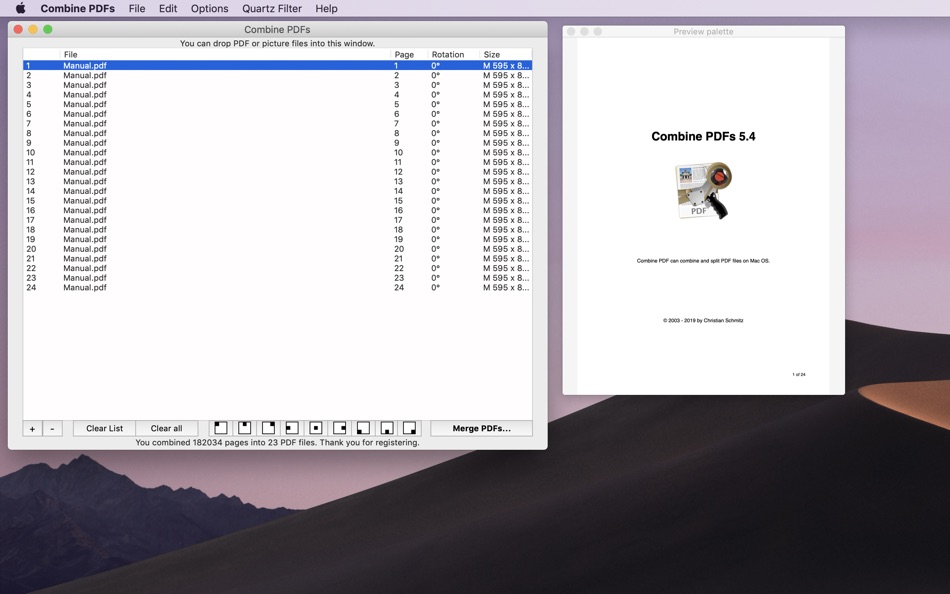Sort by the File column header

[225, 55]
